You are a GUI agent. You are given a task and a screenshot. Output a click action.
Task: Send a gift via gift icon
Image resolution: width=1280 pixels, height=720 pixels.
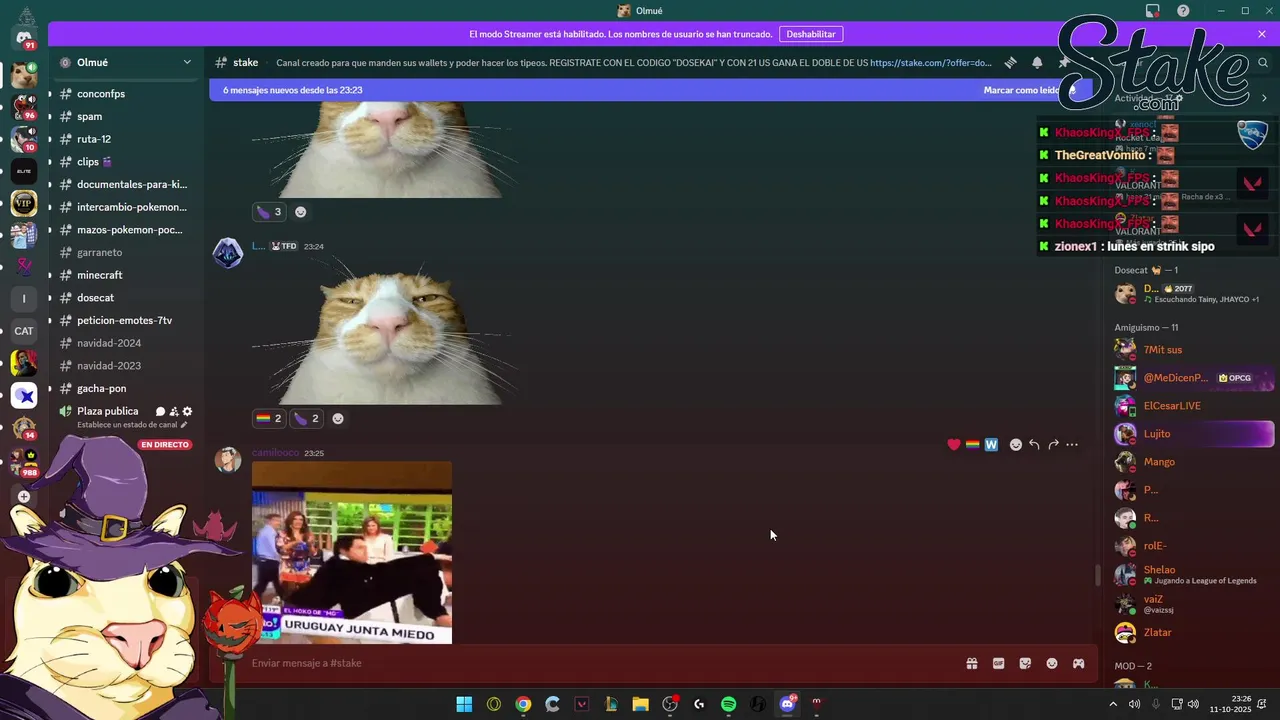(x=971, y=663)
